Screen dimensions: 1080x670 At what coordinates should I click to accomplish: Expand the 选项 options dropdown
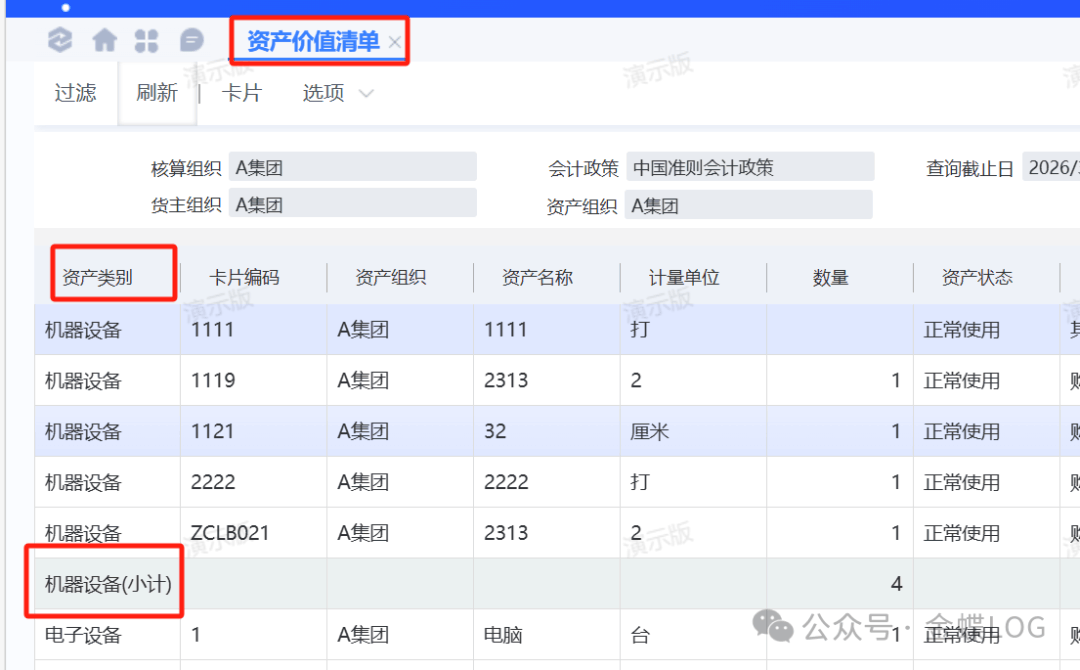[337, 93]
